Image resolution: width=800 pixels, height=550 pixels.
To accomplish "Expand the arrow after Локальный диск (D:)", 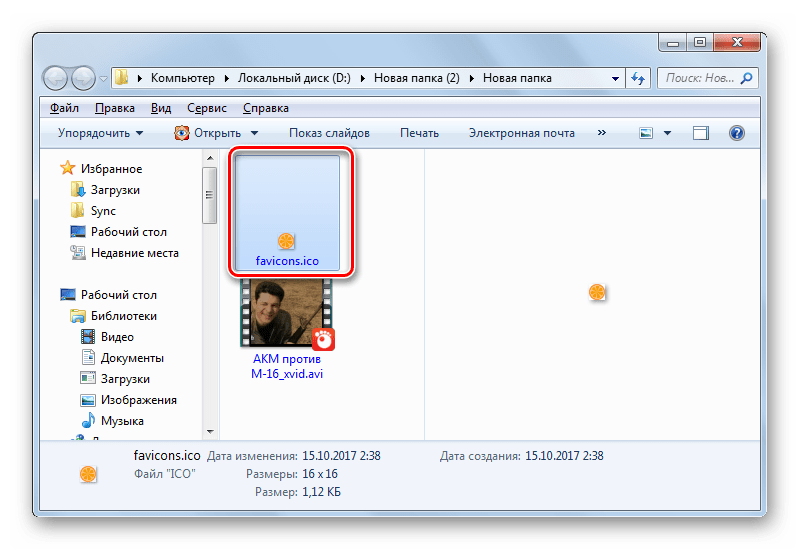I will click(363, 79).
